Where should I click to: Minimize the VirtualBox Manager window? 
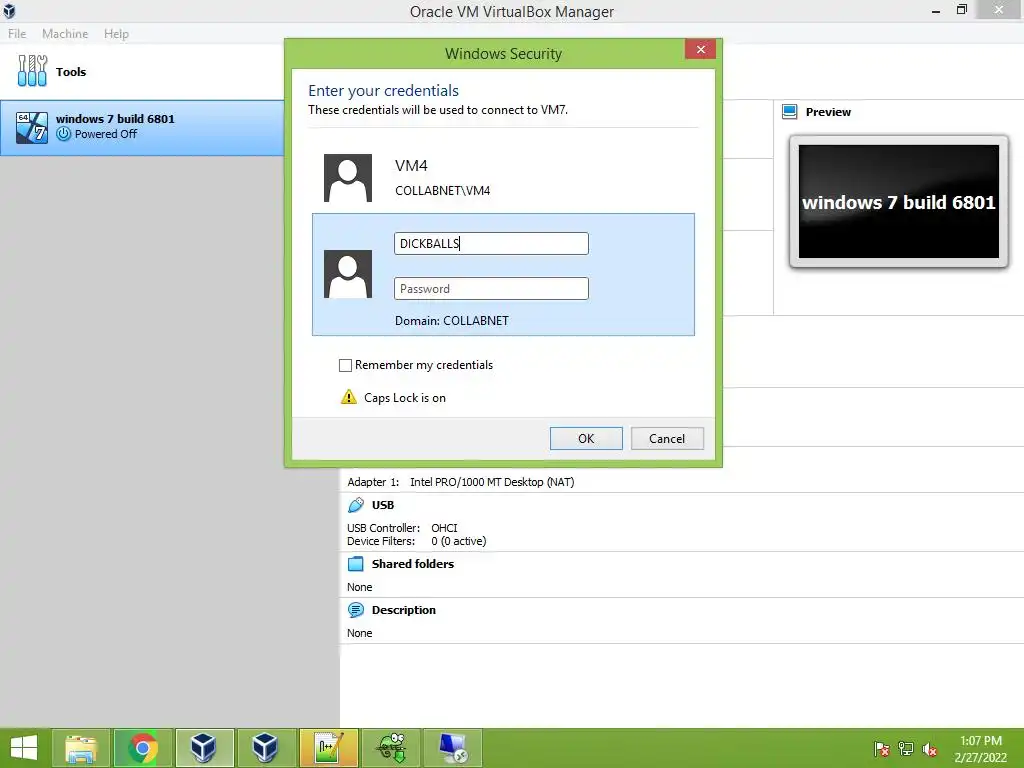click(935, 10)
